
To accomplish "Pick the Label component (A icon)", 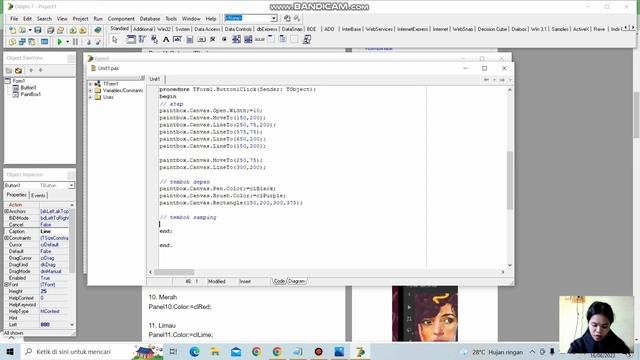I will click(x=166, y=39).
